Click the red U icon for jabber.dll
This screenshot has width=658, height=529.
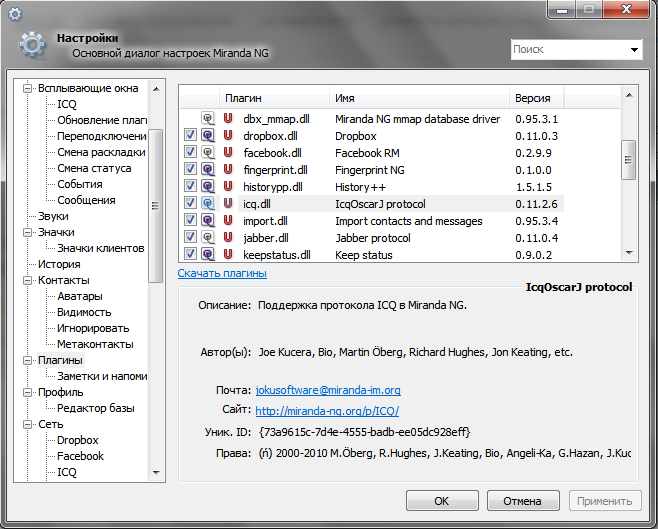[228, 237]
